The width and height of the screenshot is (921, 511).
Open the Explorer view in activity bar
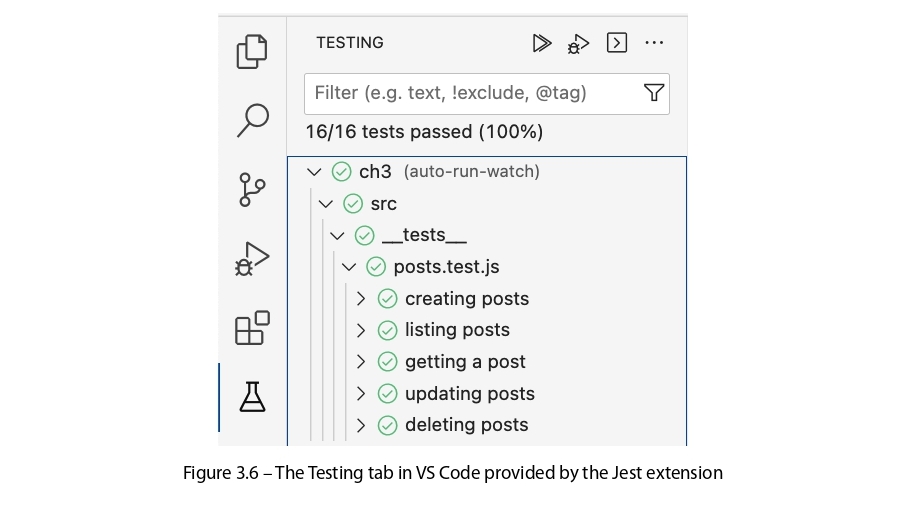click(x=252, y=52)
